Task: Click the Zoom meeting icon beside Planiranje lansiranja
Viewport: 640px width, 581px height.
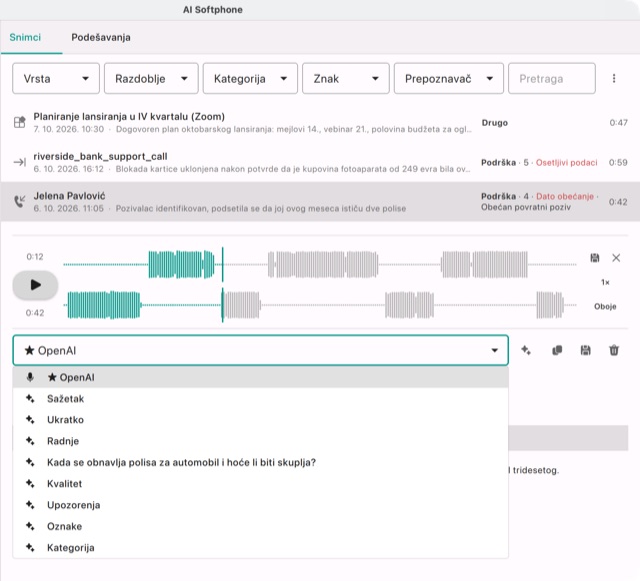Action: click(20, 122)
